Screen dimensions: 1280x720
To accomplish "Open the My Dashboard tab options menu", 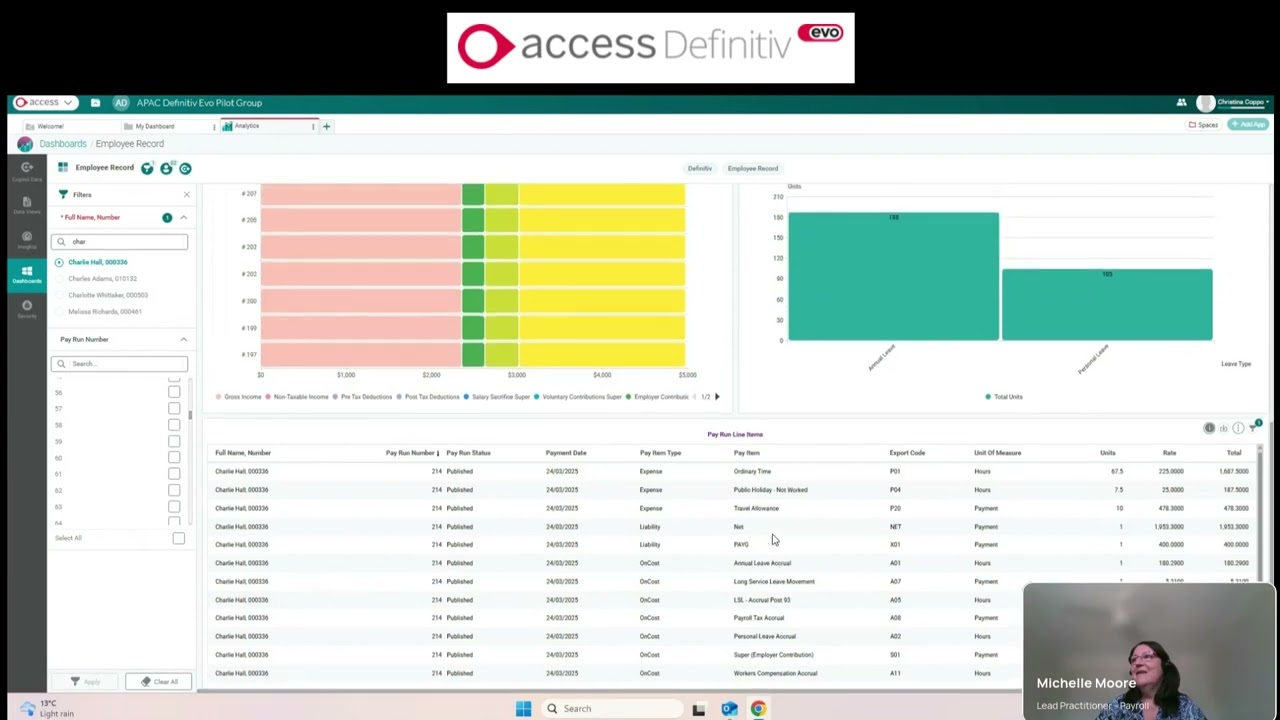I will coord(214,127).
